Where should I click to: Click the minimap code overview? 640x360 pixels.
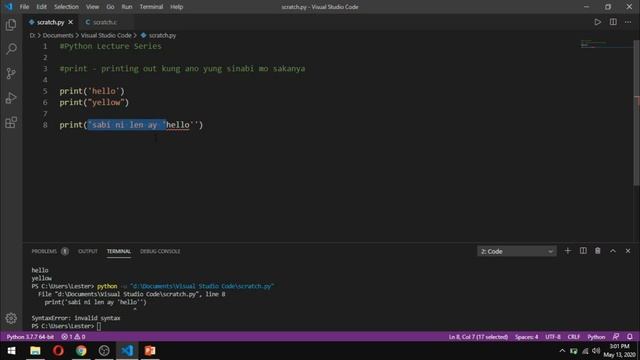coord(606,44)
